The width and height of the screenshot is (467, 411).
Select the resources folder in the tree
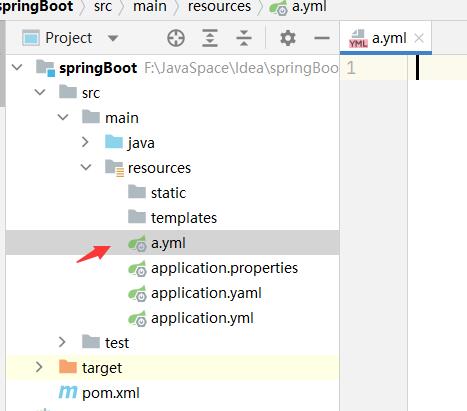coord(159,168)
